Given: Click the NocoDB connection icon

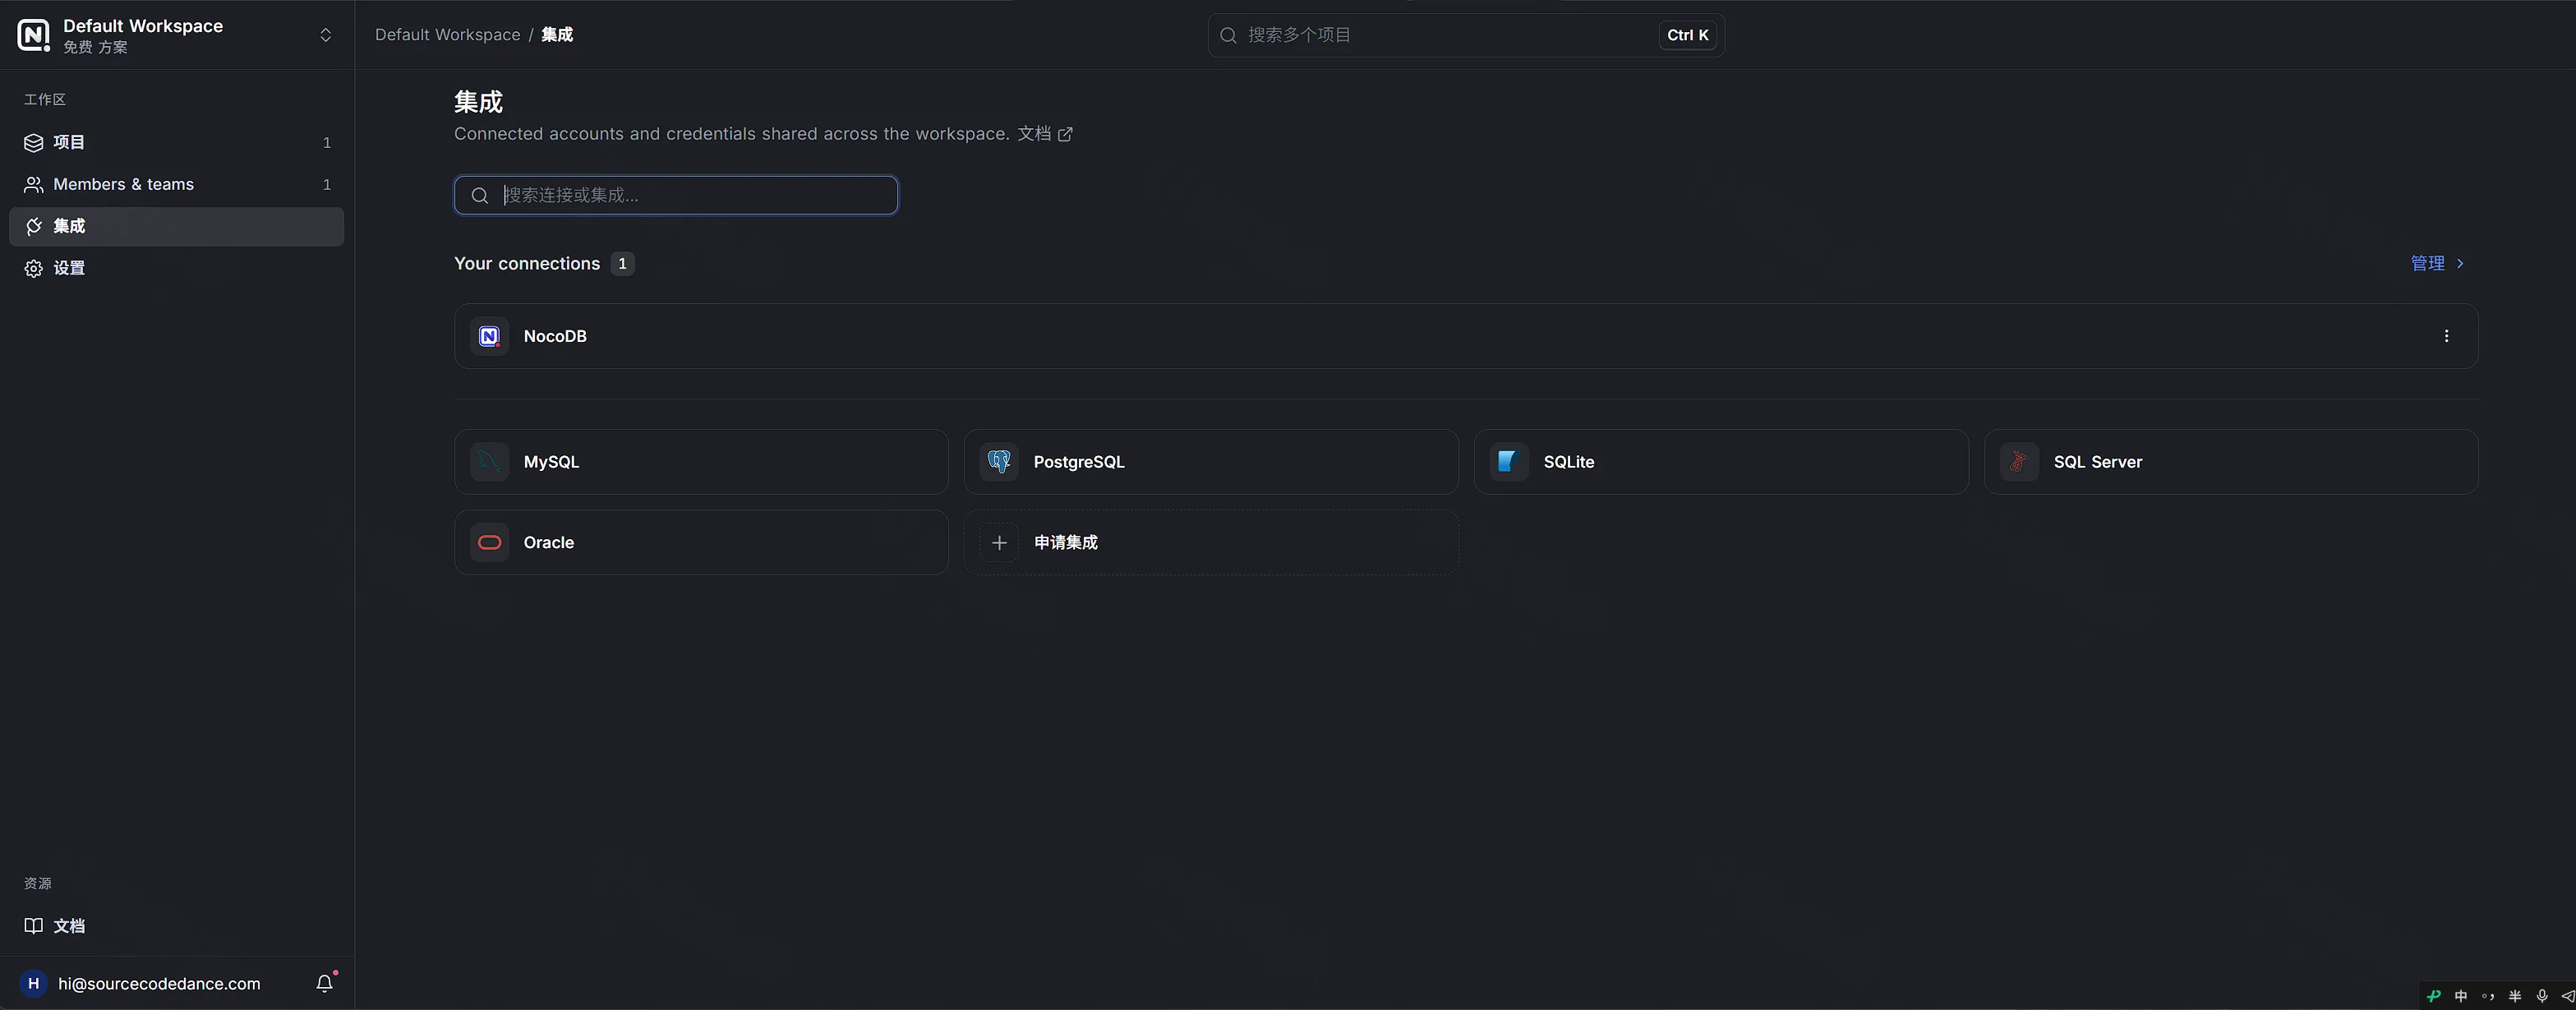Looking at the screenshot, I should click(489, 336).
